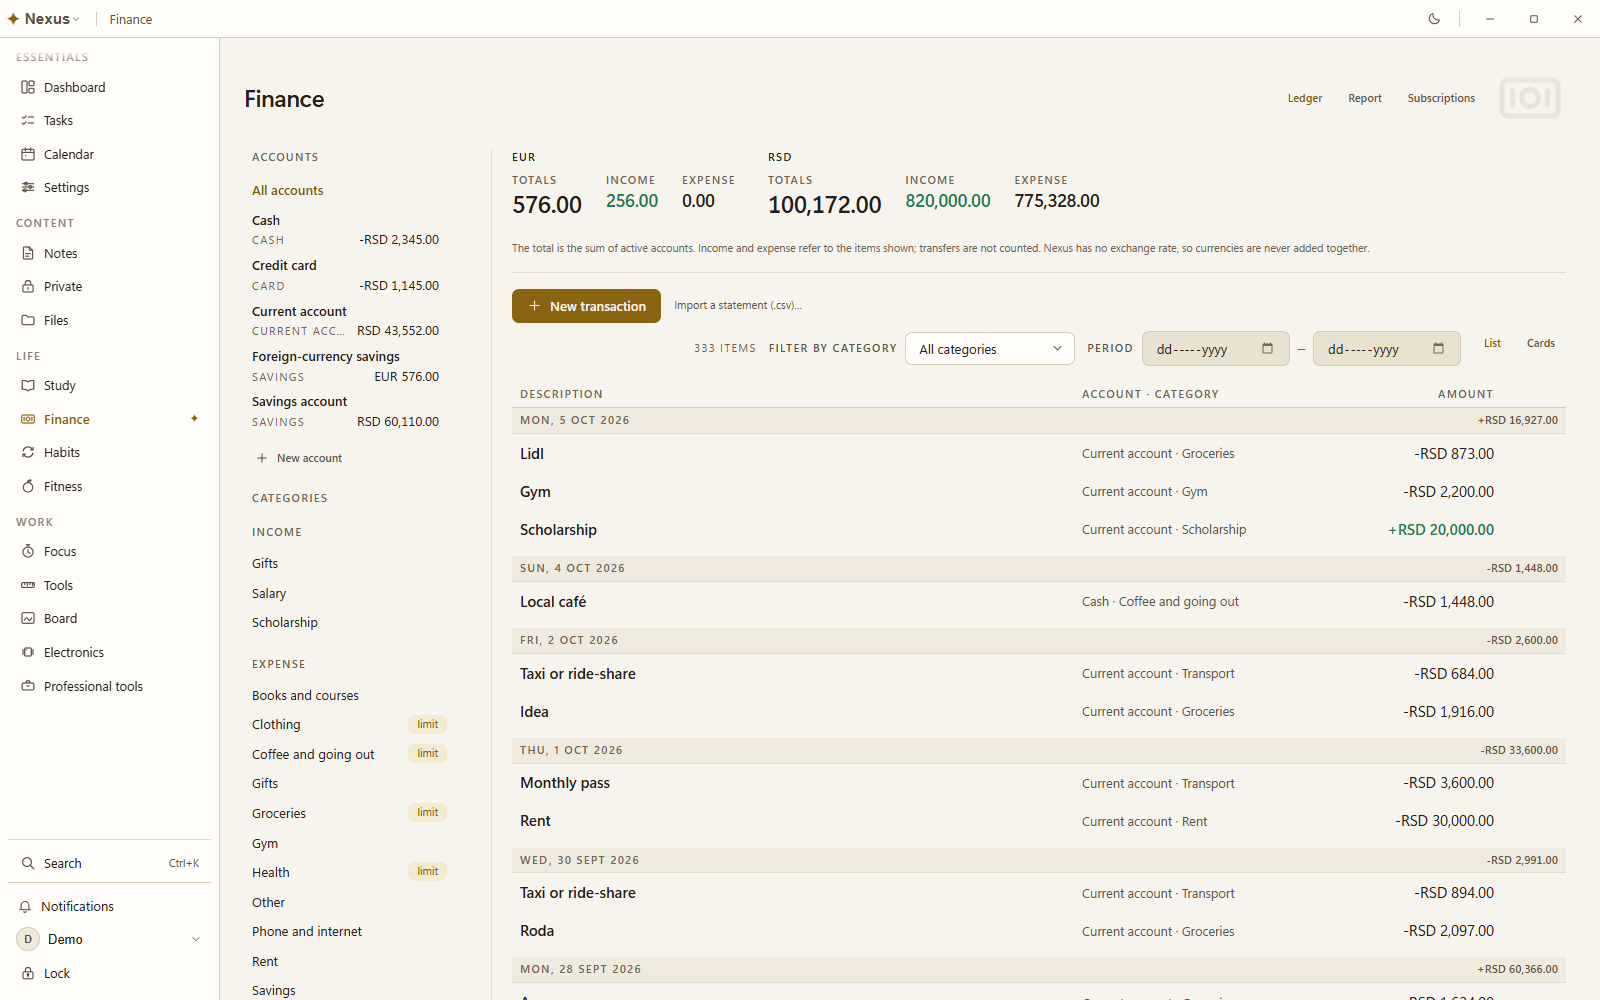Open Files folder icon in sidebar
The image size is (1600, 1000).
click(28, 320)
